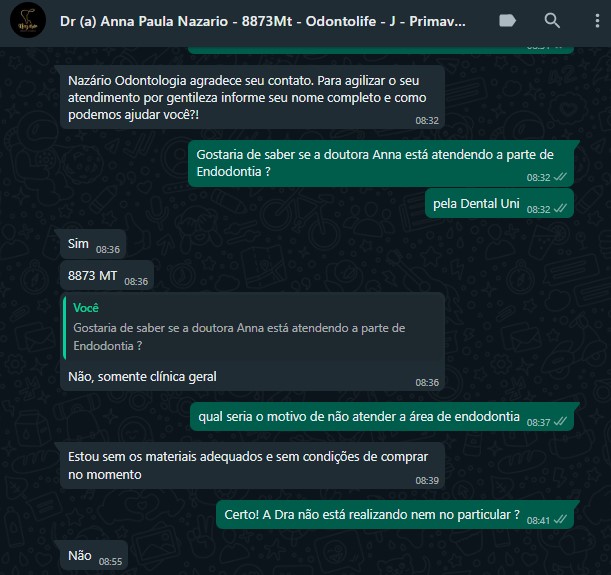
Task: Open contact info via chat title
Action: pos(263,21)
